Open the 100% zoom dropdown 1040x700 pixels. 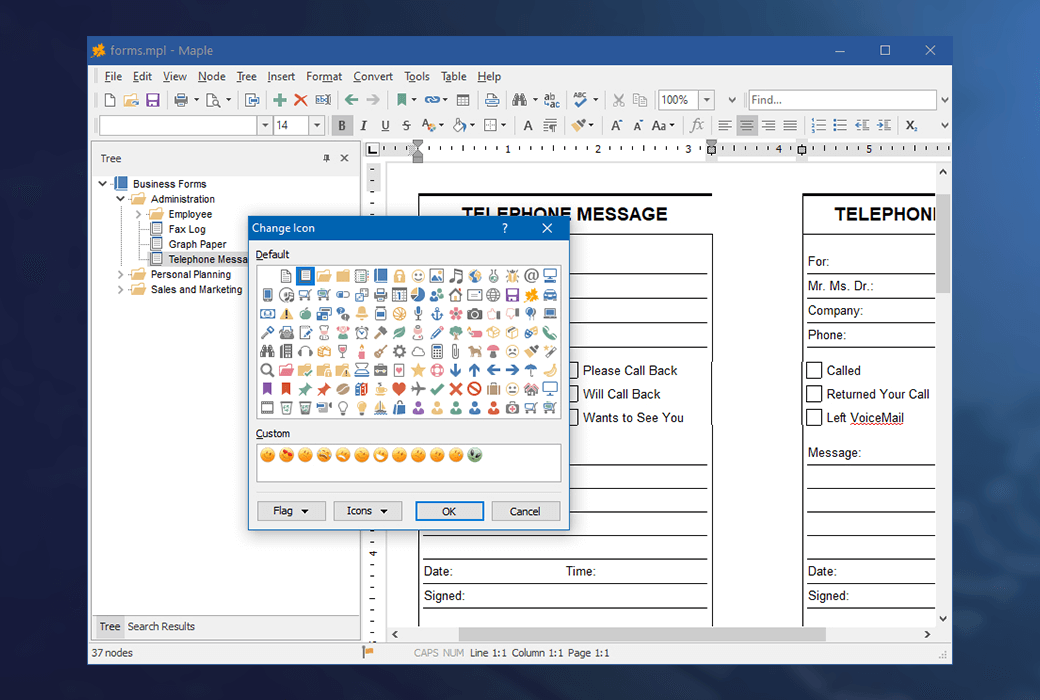(706, 100)
